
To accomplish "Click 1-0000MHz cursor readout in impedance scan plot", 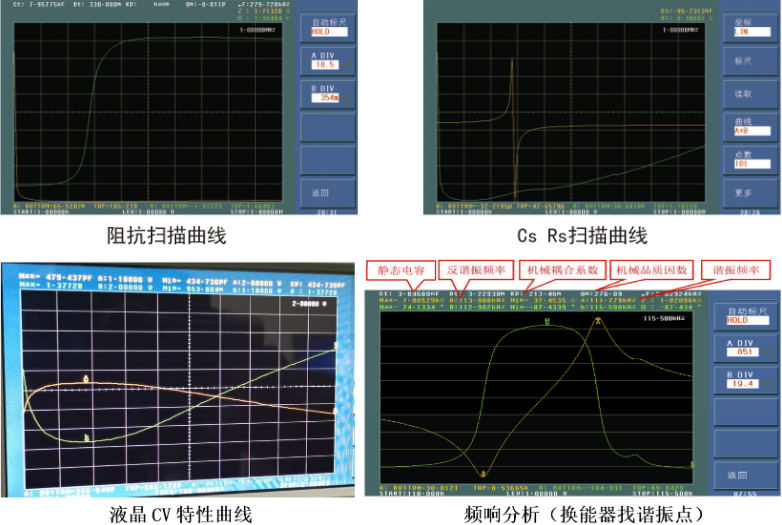I will point(257,30).
